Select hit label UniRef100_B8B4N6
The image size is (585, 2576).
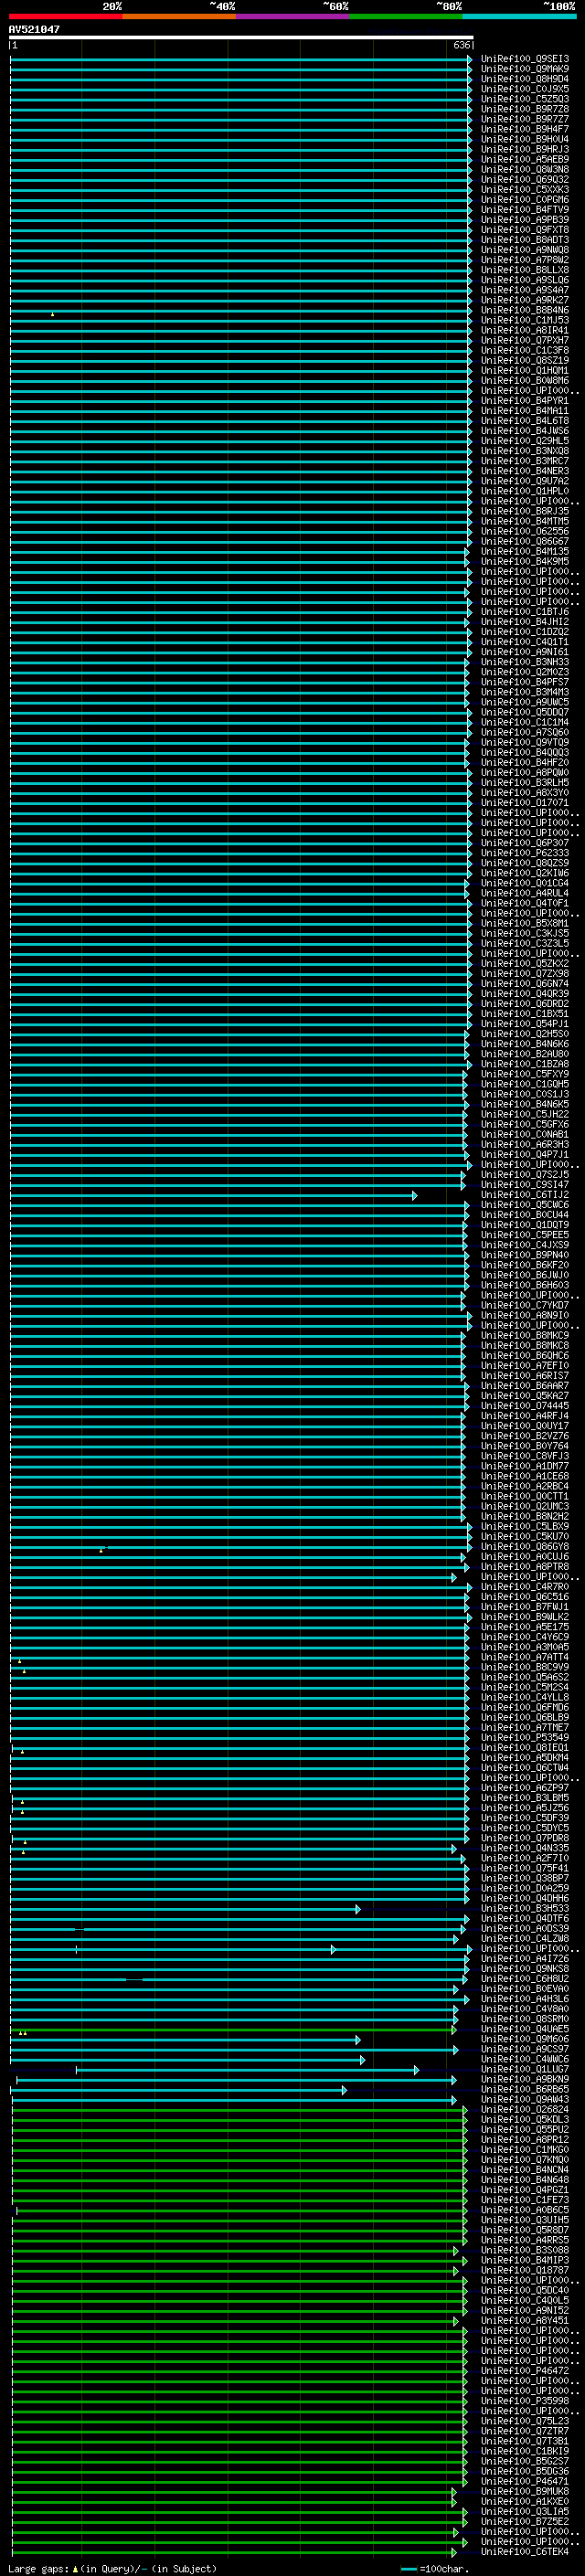[525, 310]
